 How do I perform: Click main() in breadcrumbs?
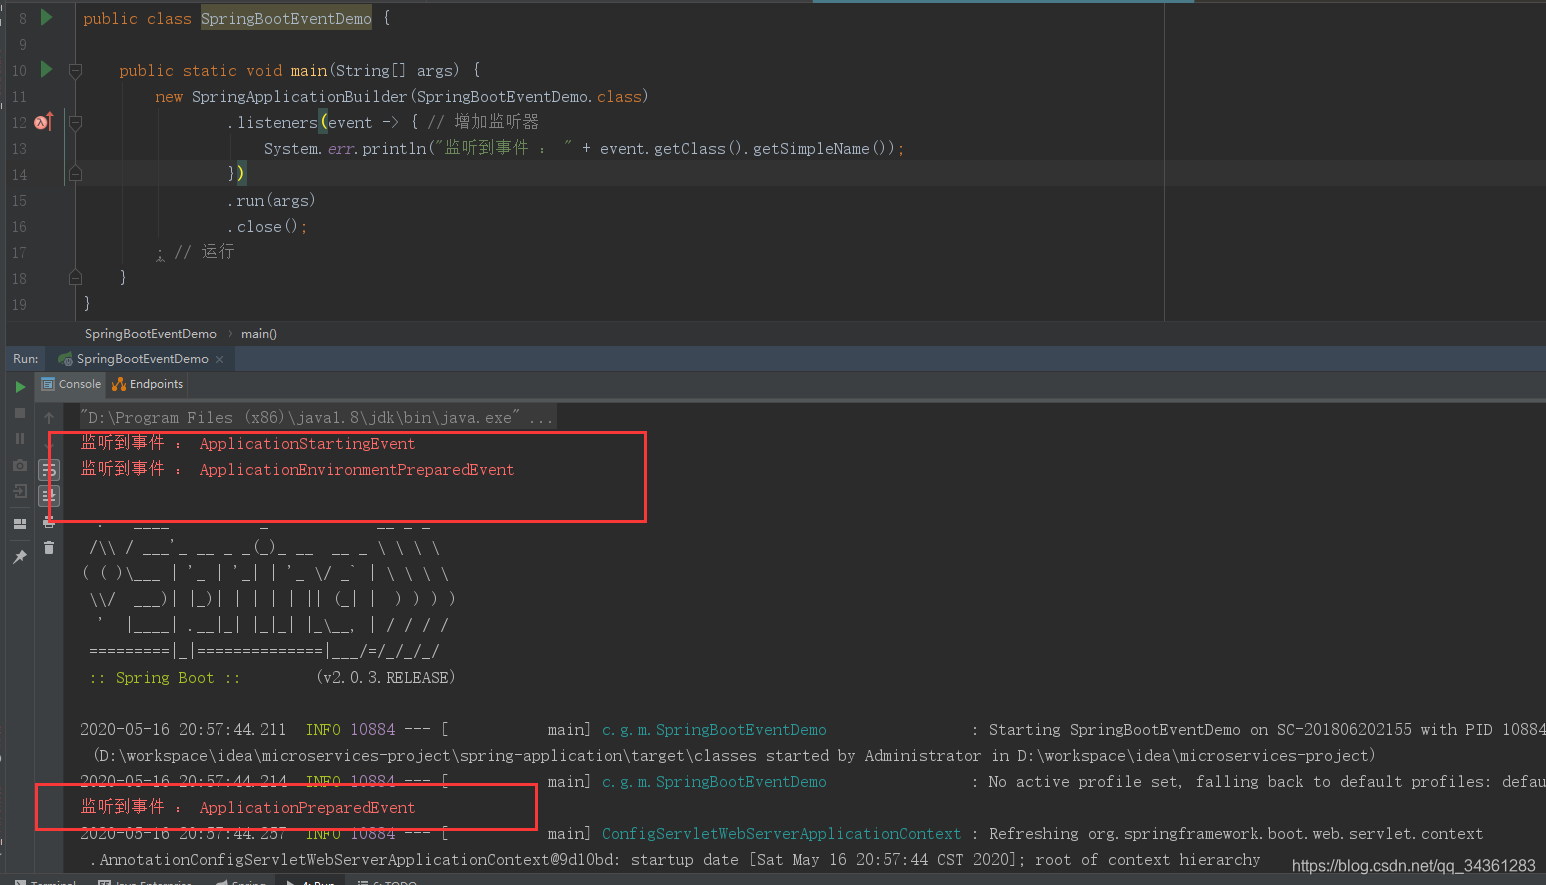click(259, 334)
